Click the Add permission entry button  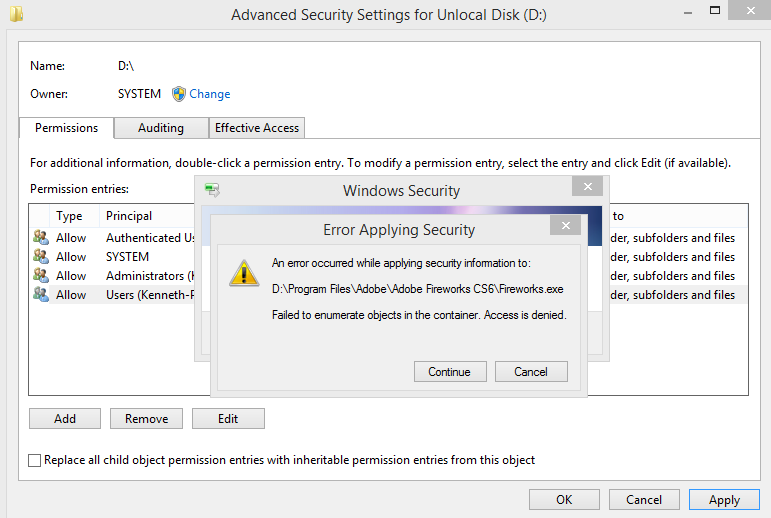tap(65, 419)
